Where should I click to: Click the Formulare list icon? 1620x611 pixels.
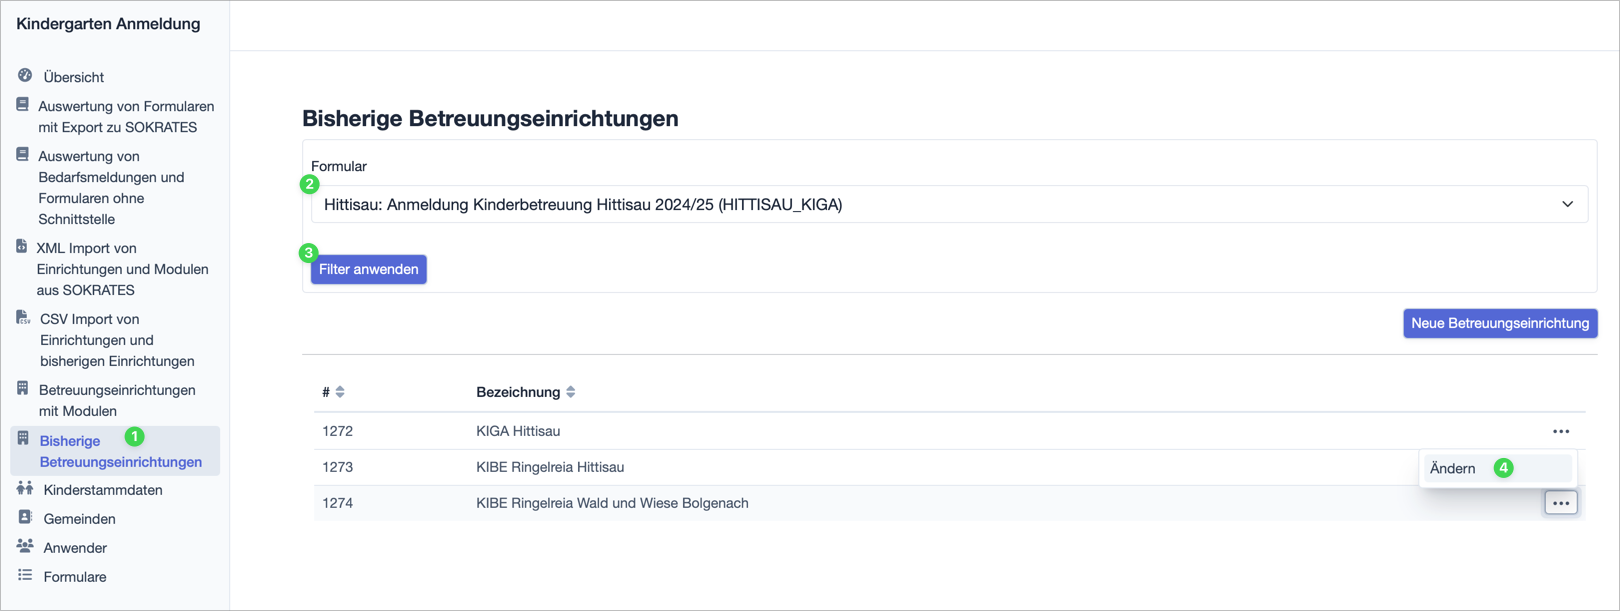[25, 576]
